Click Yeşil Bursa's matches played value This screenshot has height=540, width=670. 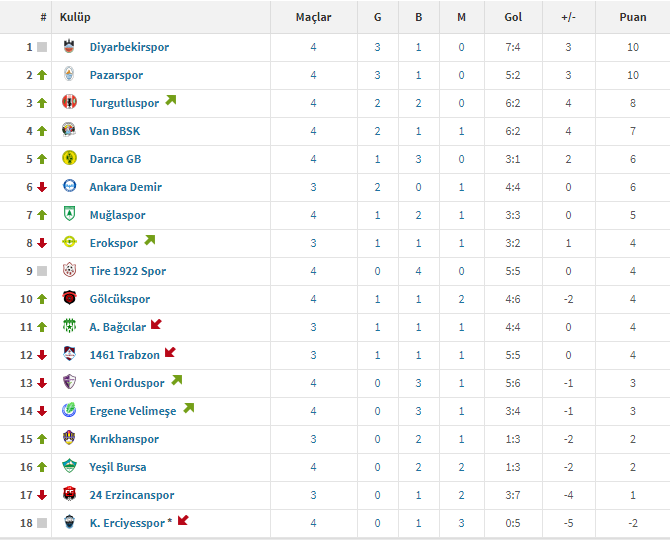[314, 467]
